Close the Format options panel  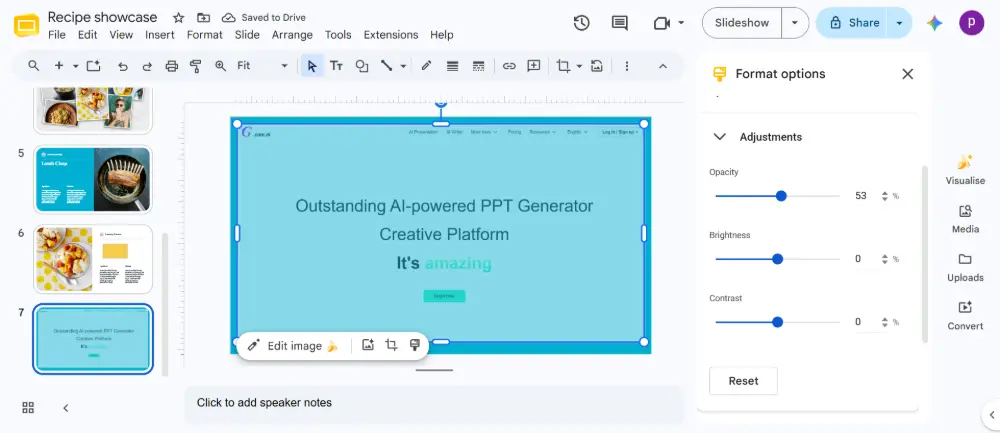908,74
